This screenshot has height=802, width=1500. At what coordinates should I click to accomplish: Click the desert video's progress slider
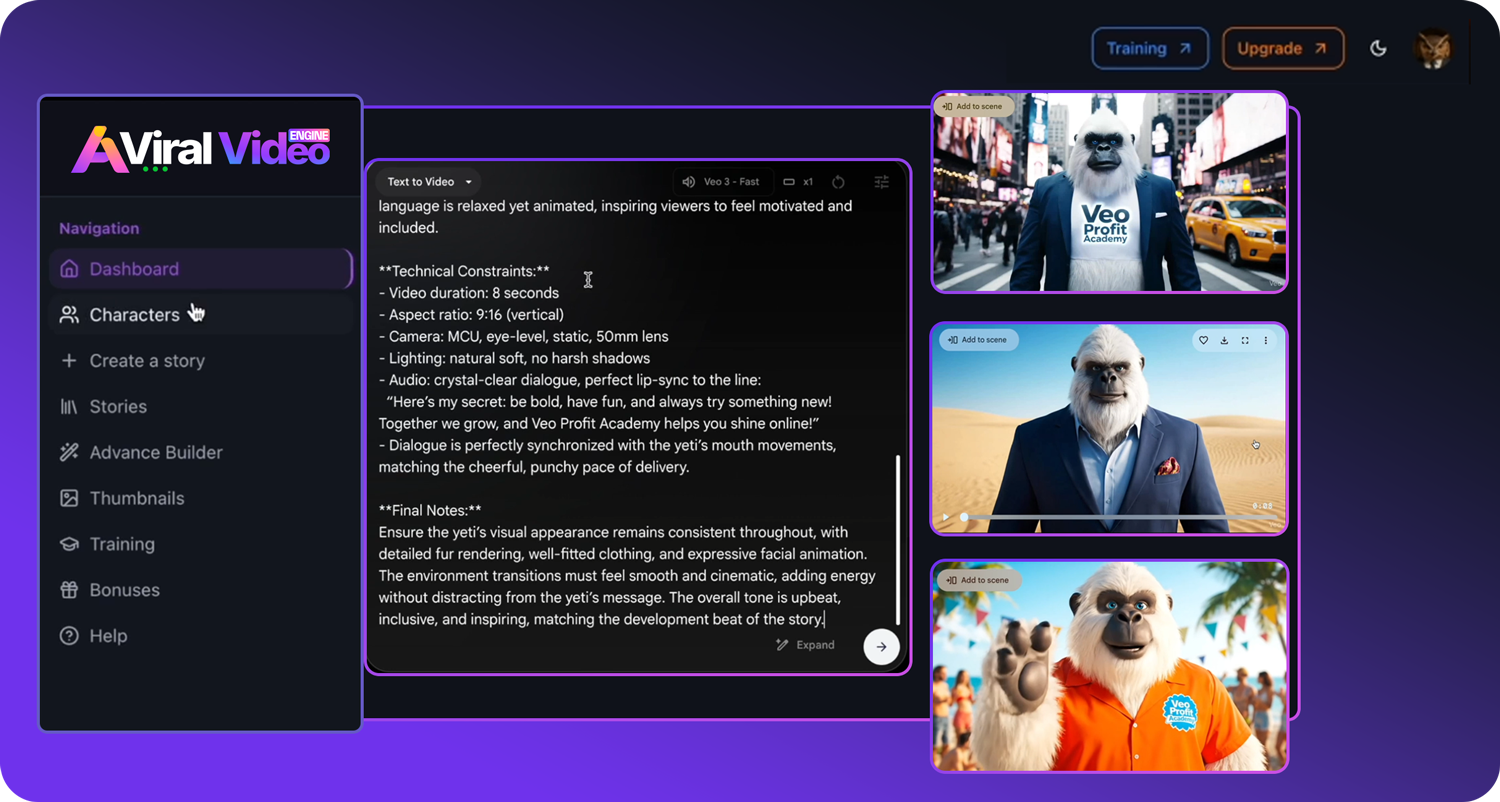pos(1100,517)
